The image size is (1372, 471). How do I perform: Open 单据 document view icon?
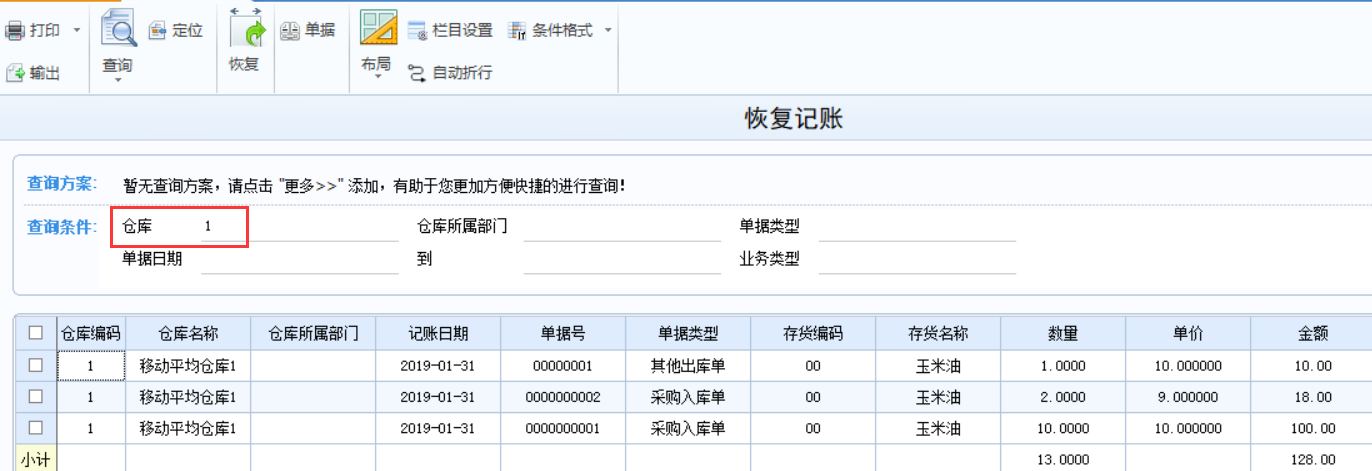click(289, 31)
